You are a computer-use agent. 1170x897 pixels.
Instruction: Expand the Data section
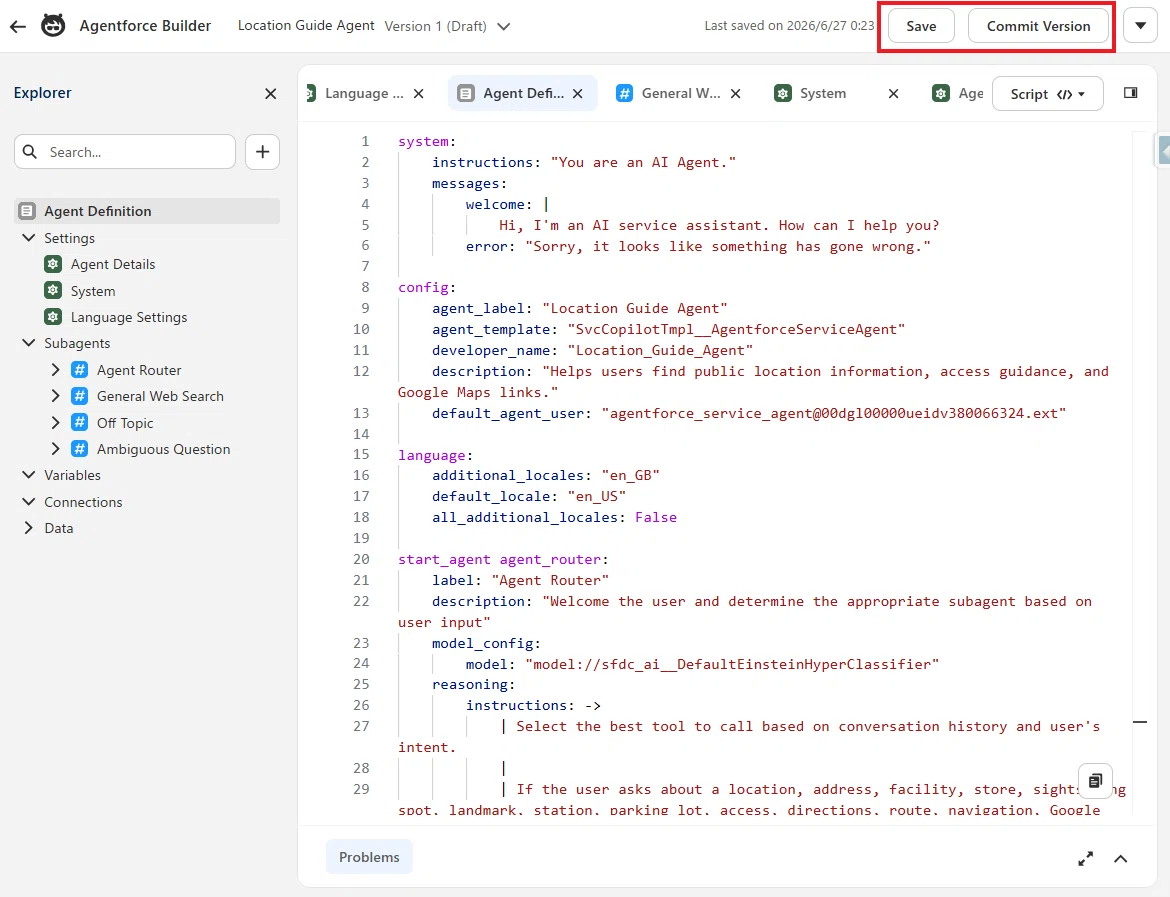click(x=29, y=528)
